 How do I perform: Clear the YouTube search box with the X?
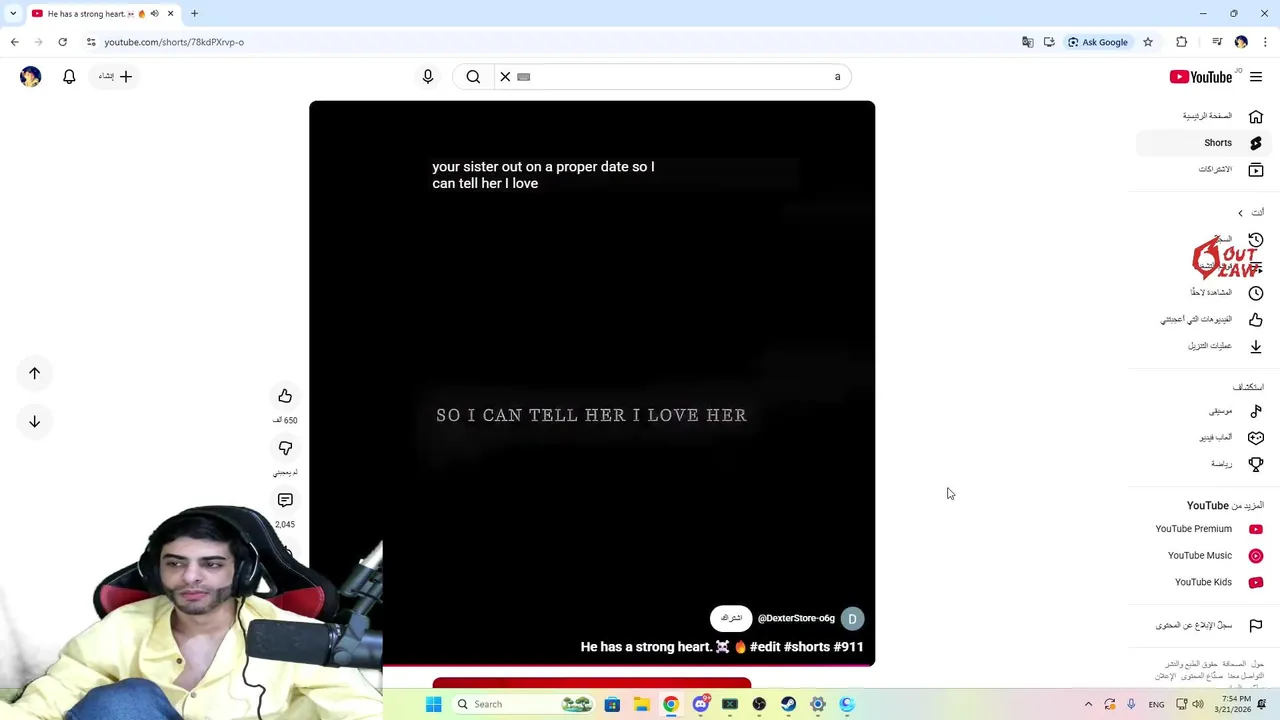click(x=505, y=76)
